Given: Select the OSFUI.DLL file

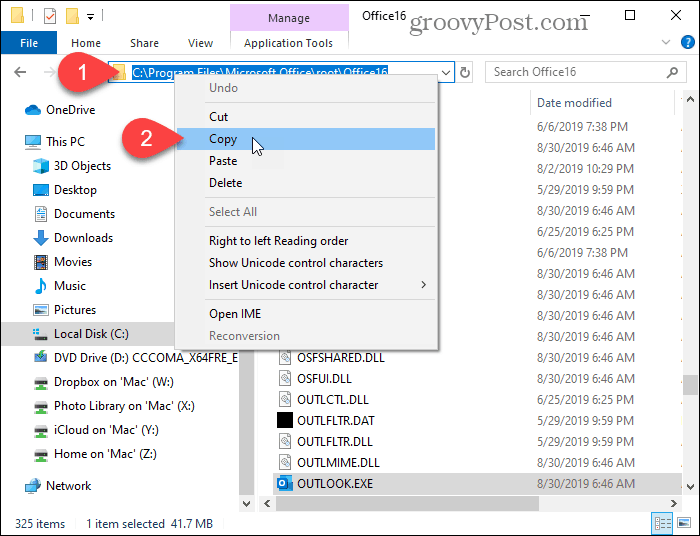Looking at the screenshot, I should pos(324,378).
